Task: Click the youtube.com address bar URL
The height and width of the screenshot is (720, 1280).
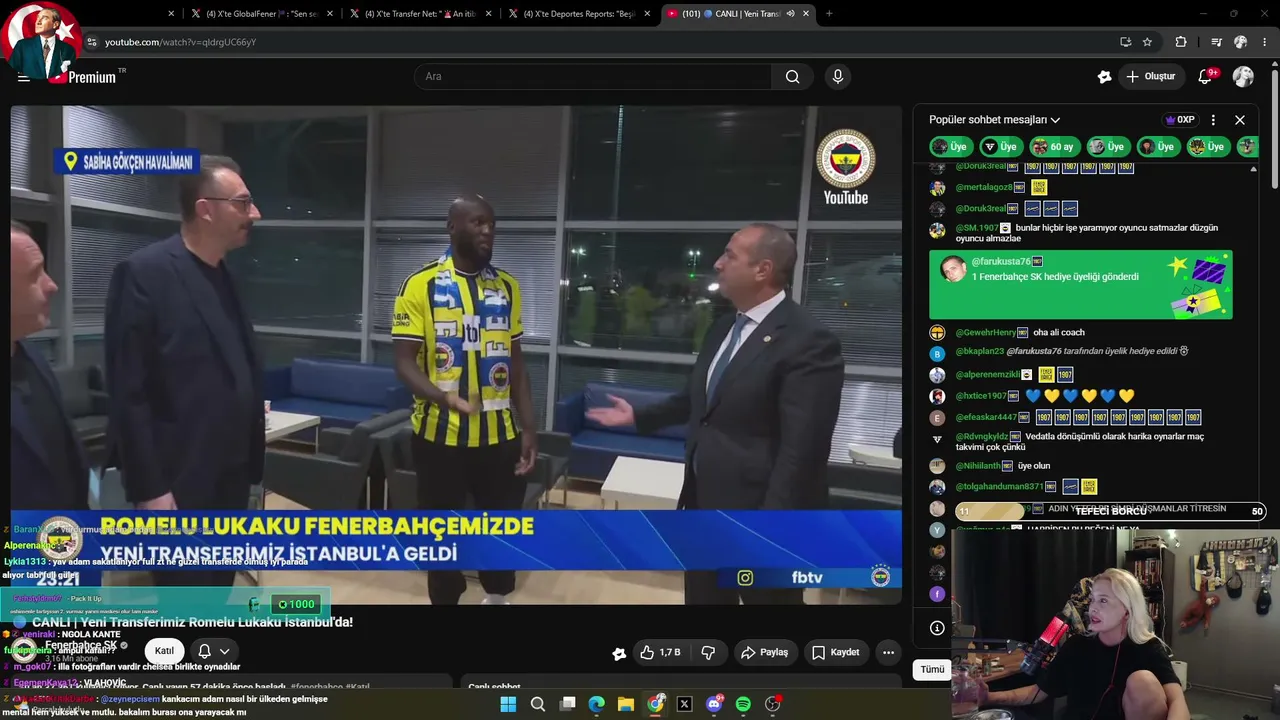Action: click(x=180, y=42)
